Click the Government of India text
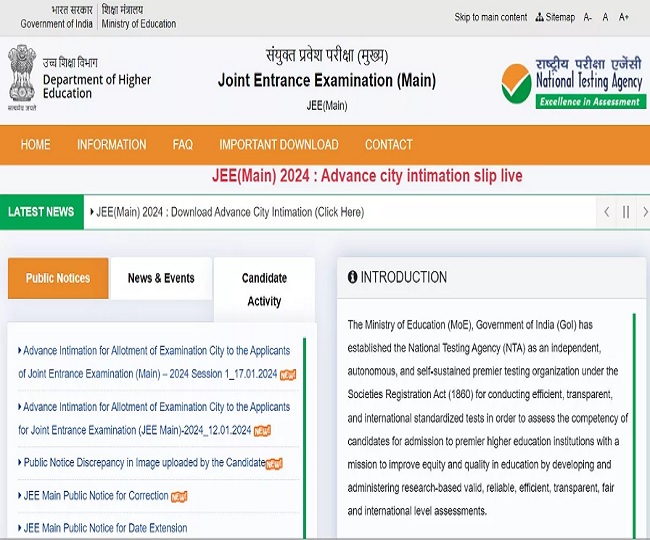The height and width of the screenshot is (540, 650). [56, 24]
